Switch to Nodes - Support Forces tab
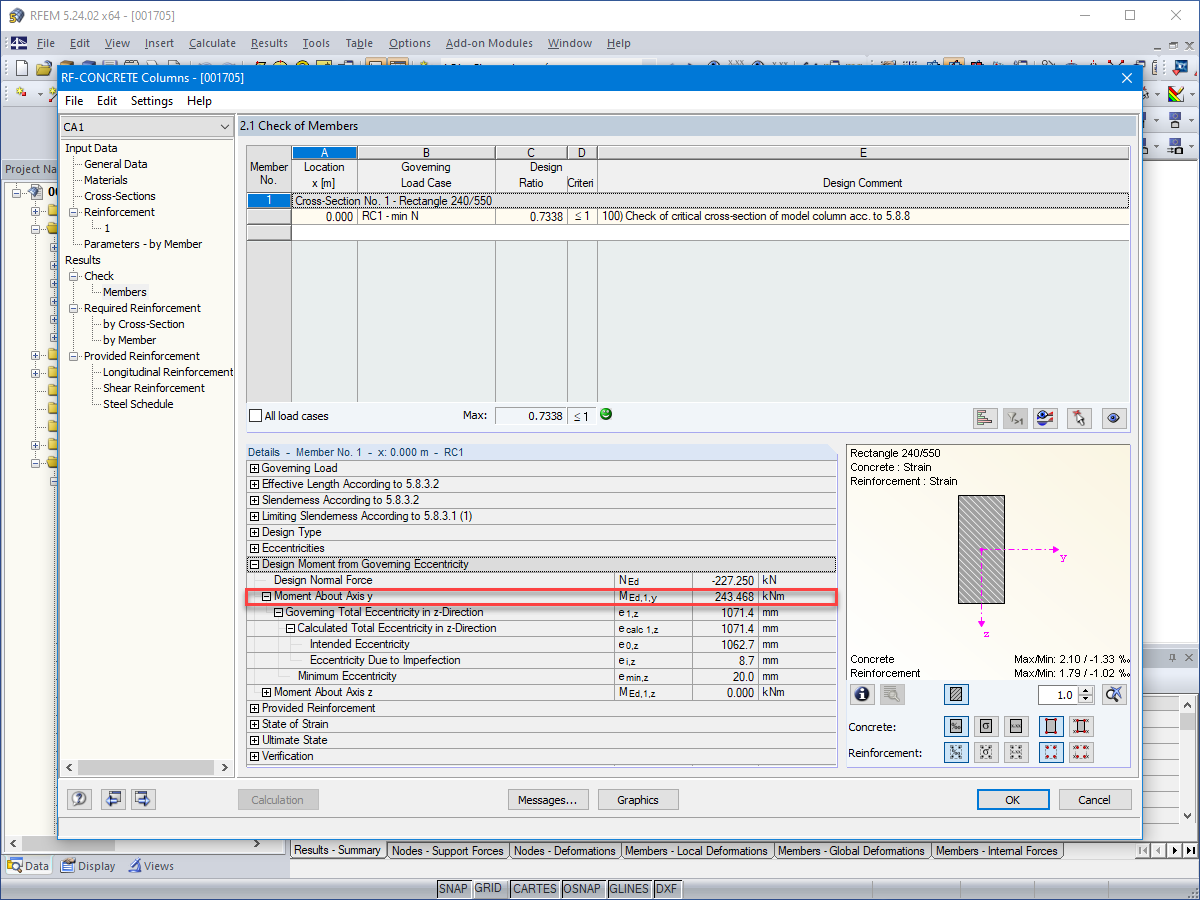The width and height of the screenshot is (1200, 900). click(x=447, y=851)
